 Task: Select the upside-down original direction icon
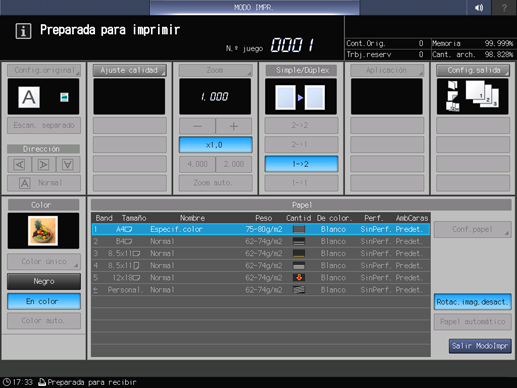coord(68,164)
